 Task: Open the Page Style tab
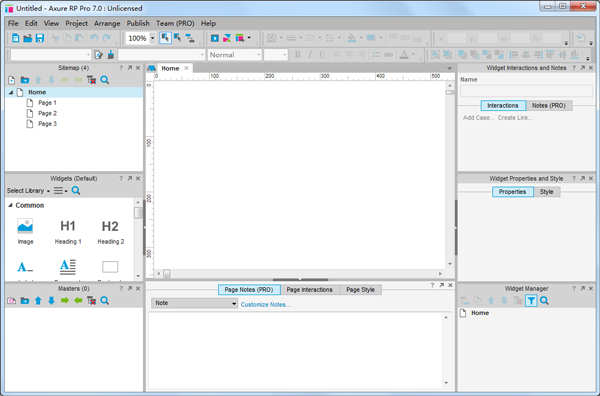point(360,290)
